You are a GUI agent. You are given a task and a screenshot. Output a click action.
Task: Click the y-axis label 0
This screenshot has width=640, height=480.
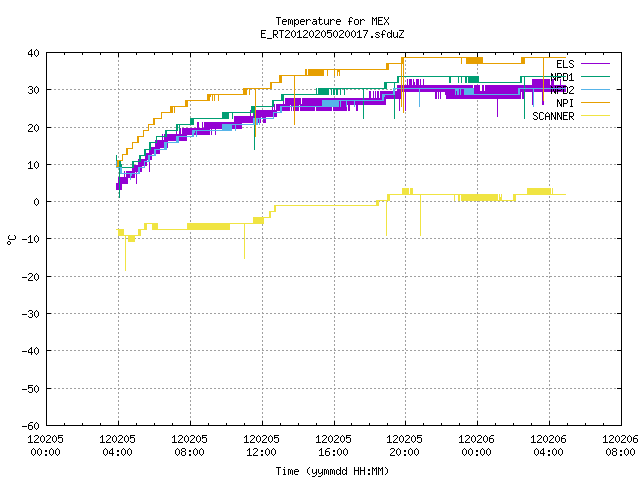pos(36,202)
